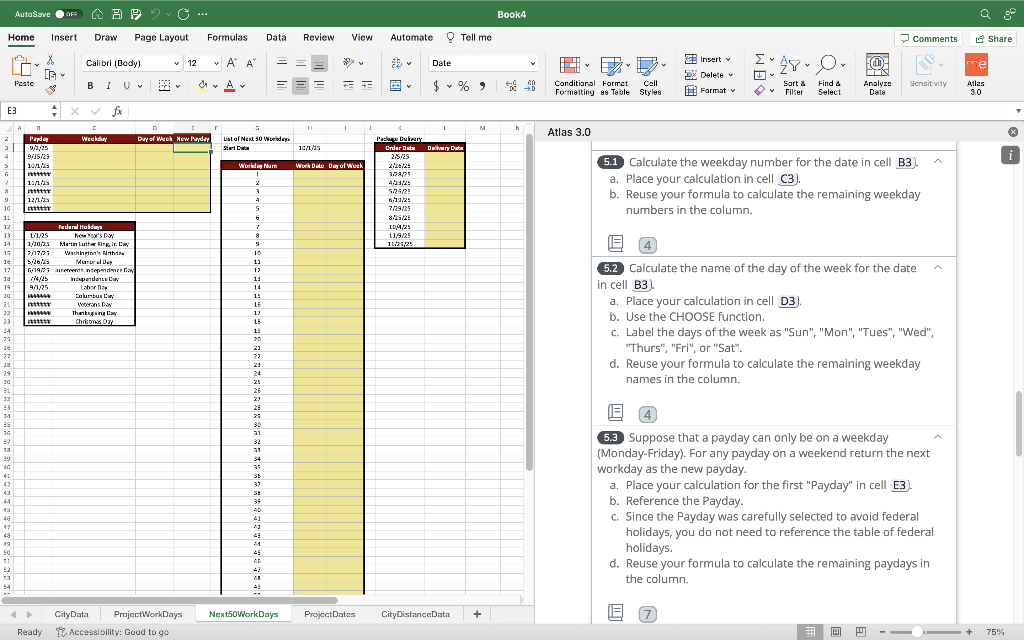Add a new sheet with plus button

coord(477,614)
